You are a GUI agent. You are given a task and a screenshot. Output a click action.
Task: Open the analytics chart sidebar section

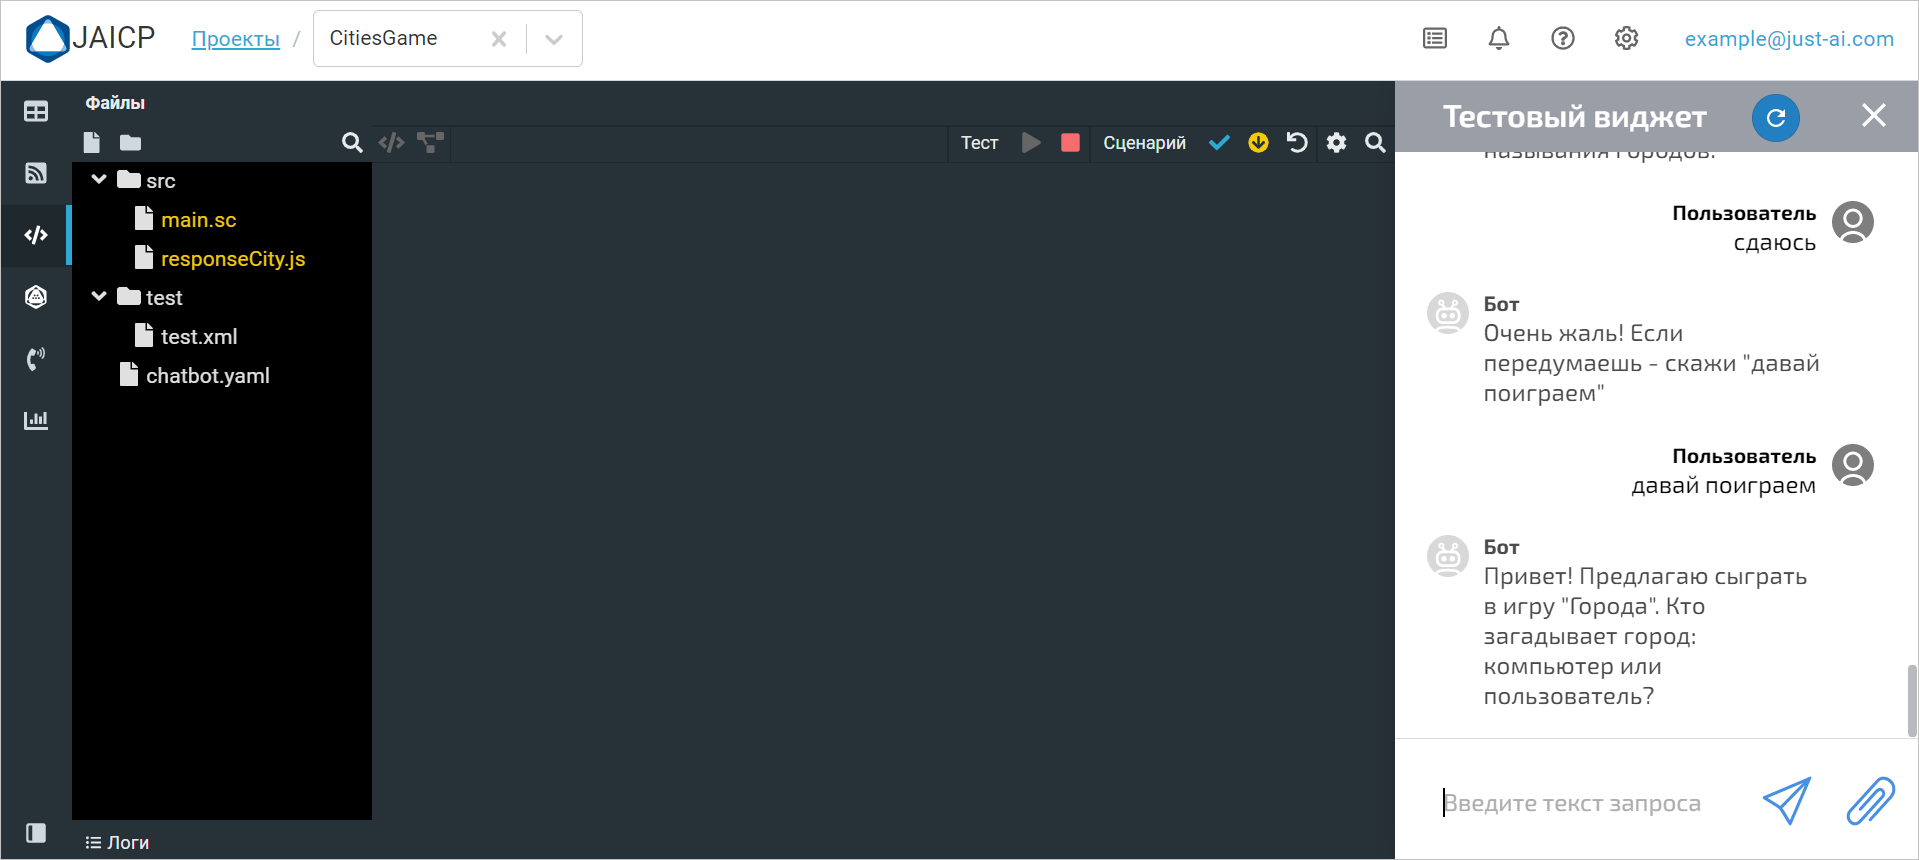[36, 420]
